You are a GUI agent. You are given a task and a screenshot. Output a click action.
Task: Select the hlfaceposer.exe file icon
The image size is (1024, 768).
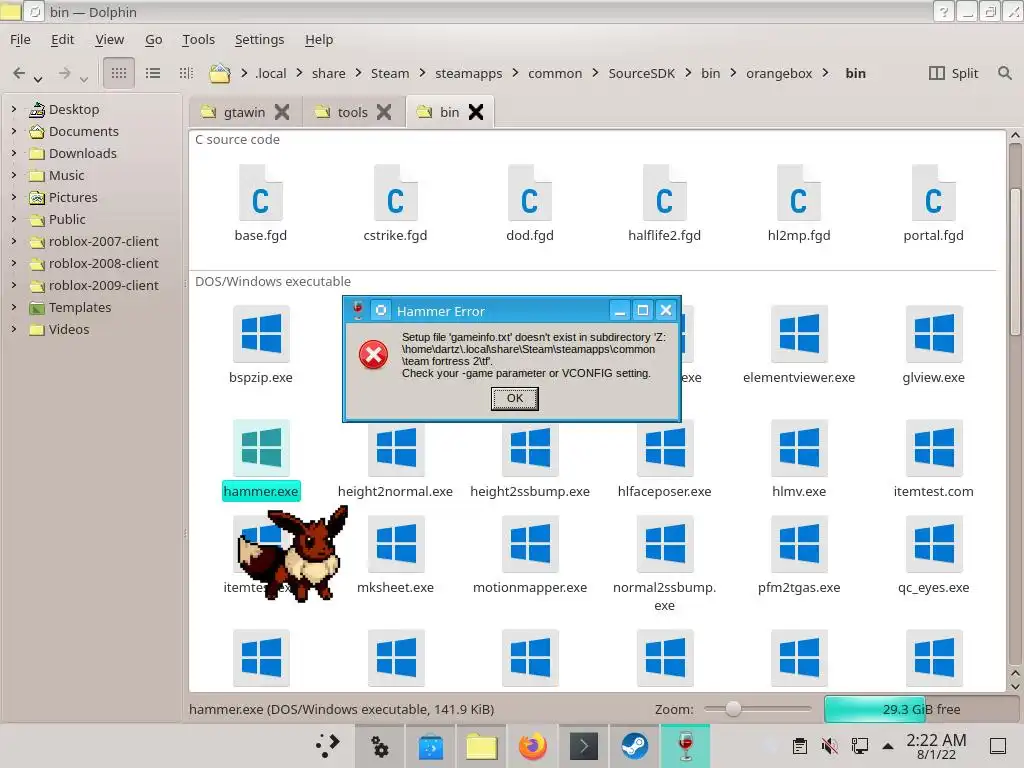665,449
